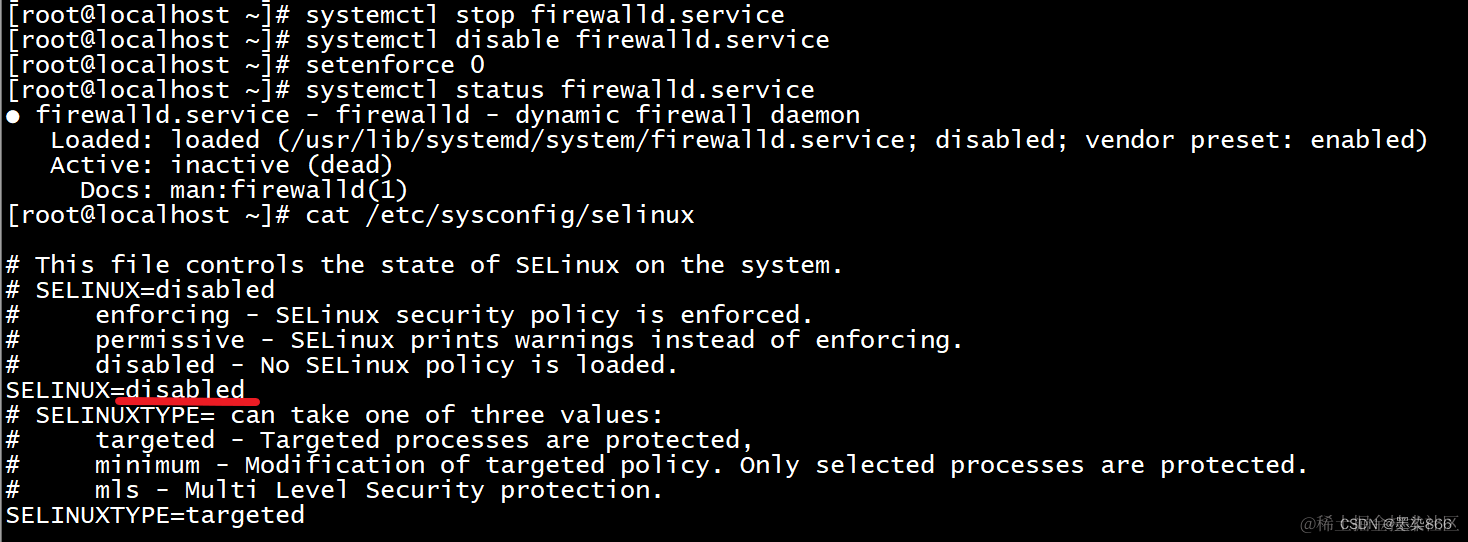Click the systemctl stop firewalld.service command
Viewport: 1468px width, 542px height.
point(545,16)
